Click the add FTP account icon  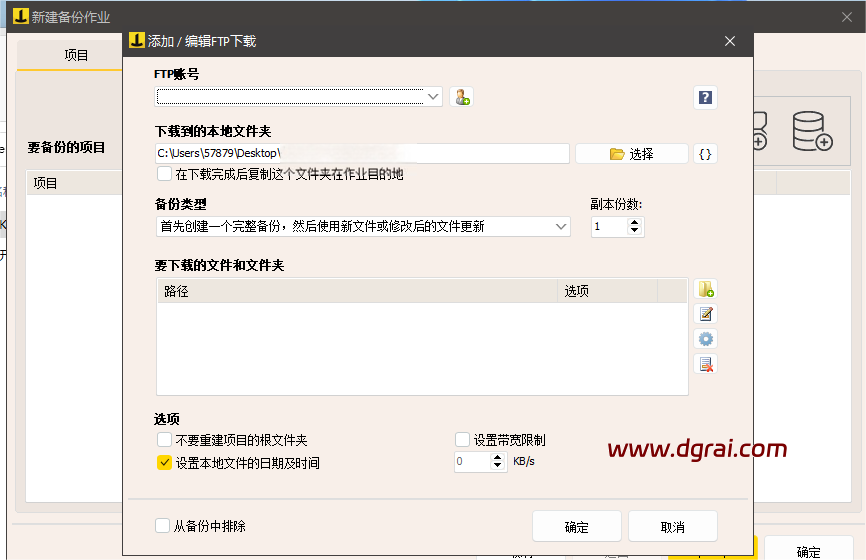tap(460, 97)
